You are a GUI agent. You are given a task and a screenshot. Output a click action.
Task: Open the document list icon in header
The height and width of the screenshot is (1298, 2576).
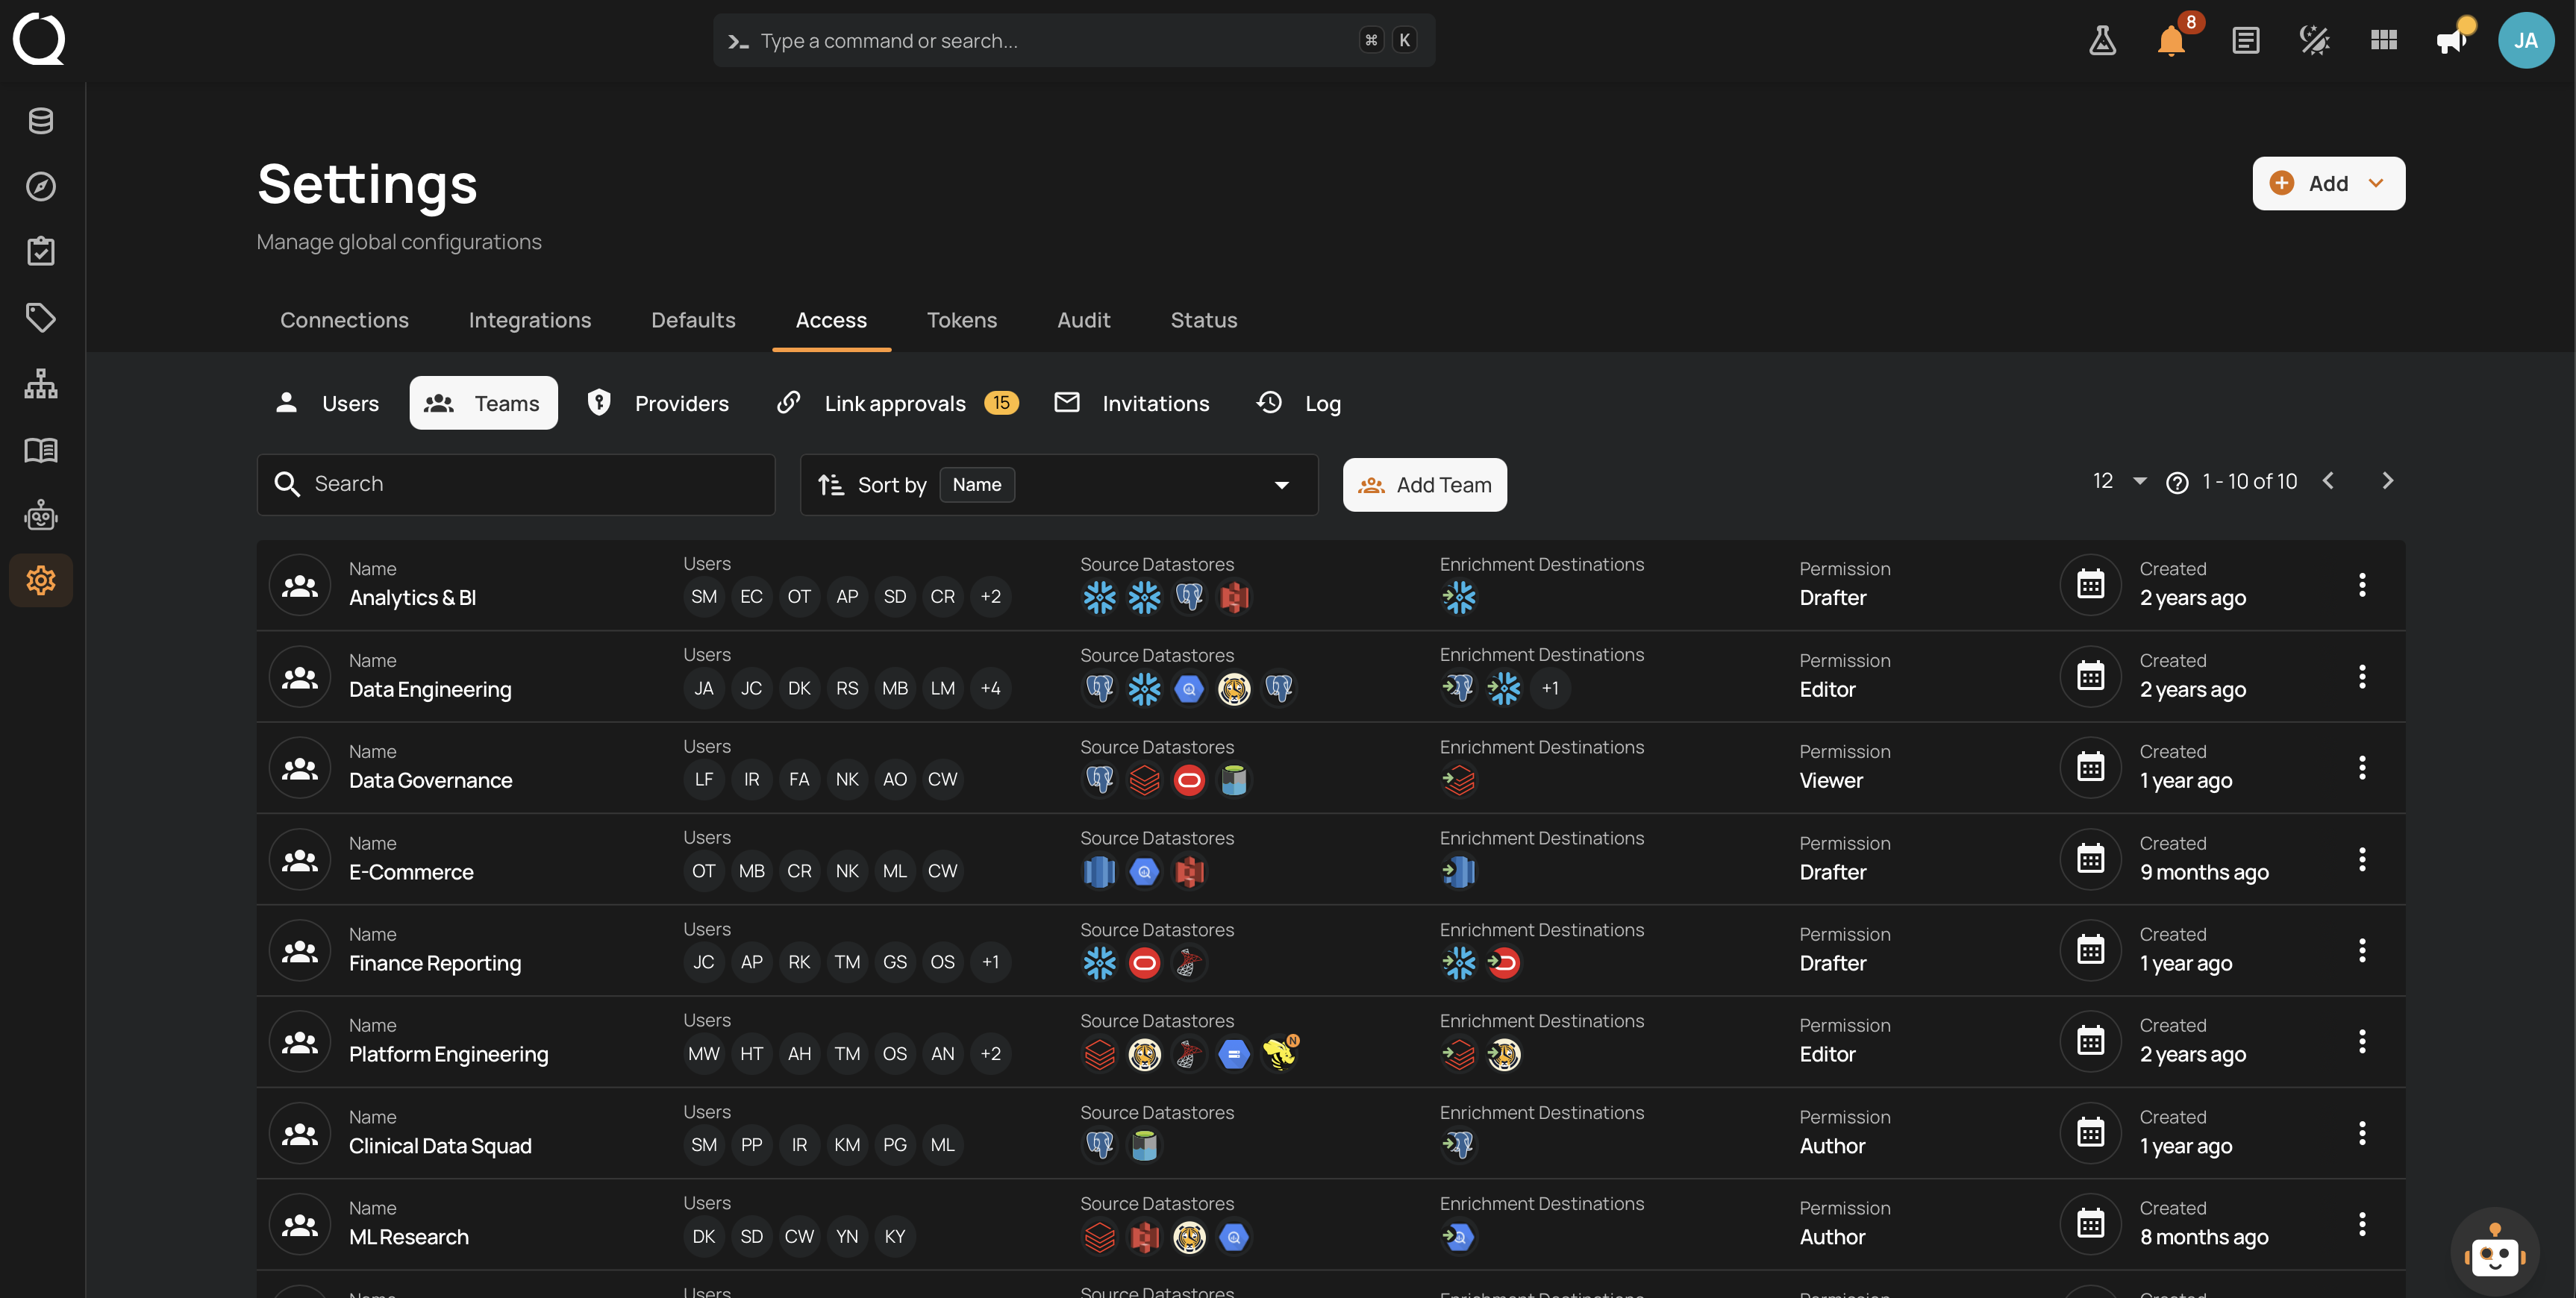pyautogui.click(x=2245, y=41)
